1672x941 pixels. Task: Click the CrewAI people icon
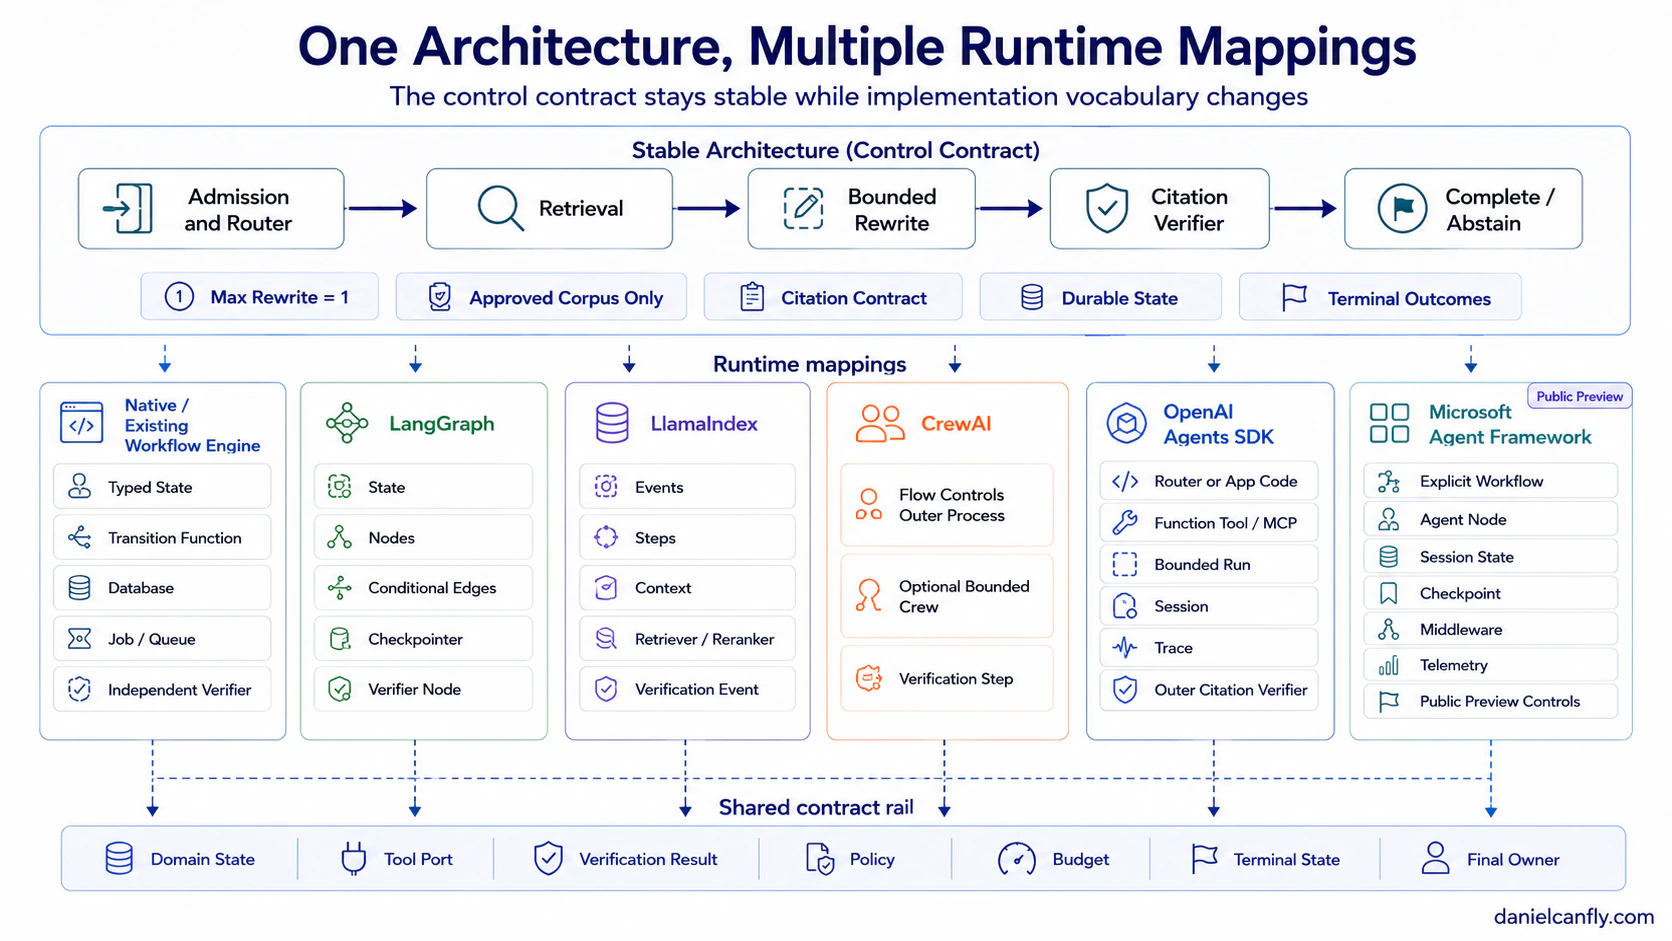point(880,423)
